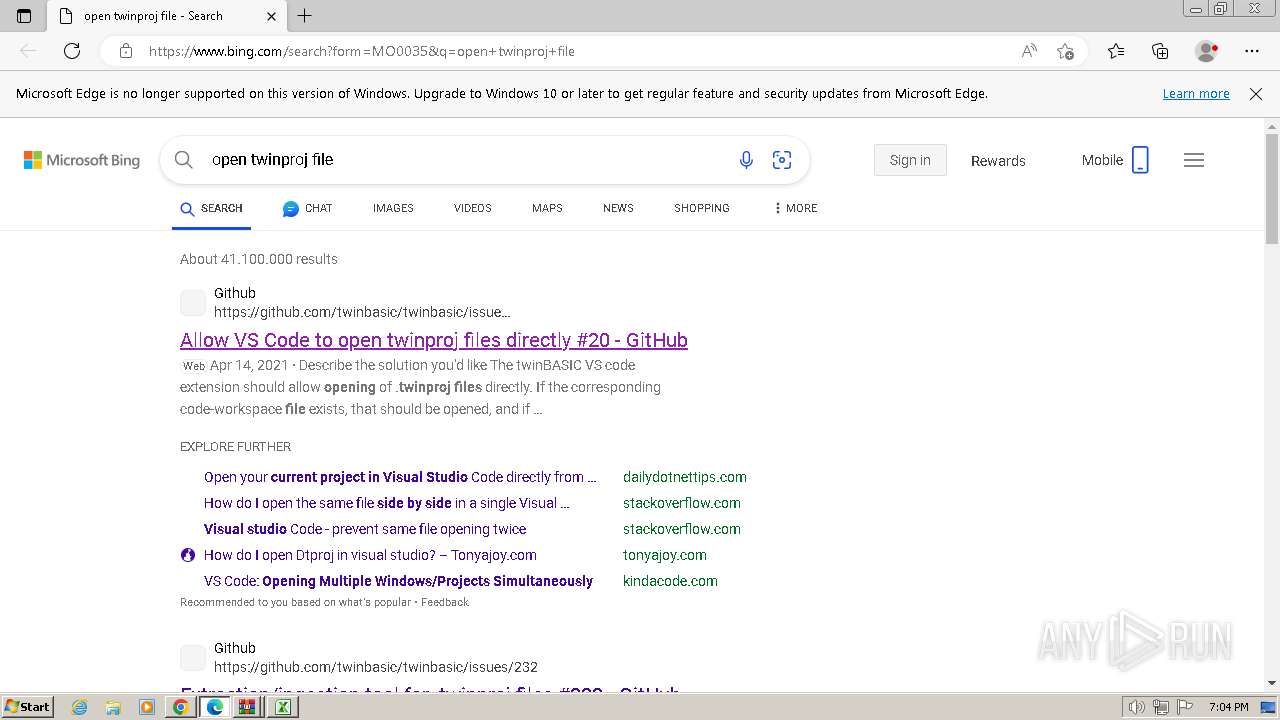The width and height of the screenshot is (1280, 720).
Task: Start voice search with microphone icon
Action: (746, 160)
